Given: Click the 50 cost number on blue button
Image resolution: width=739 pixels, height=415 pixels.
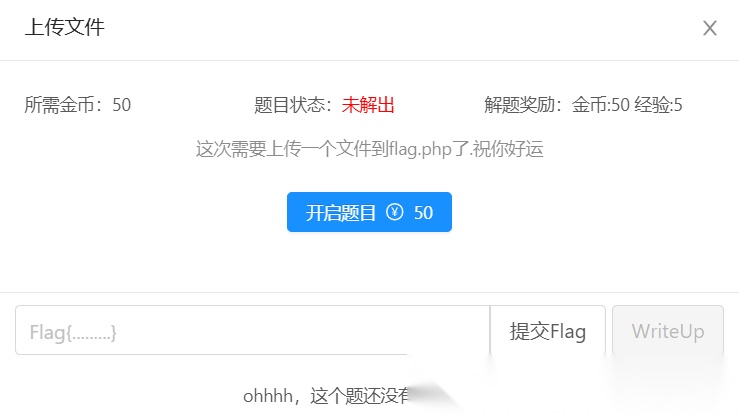Looking at the screenshot, I should (423, 212).
